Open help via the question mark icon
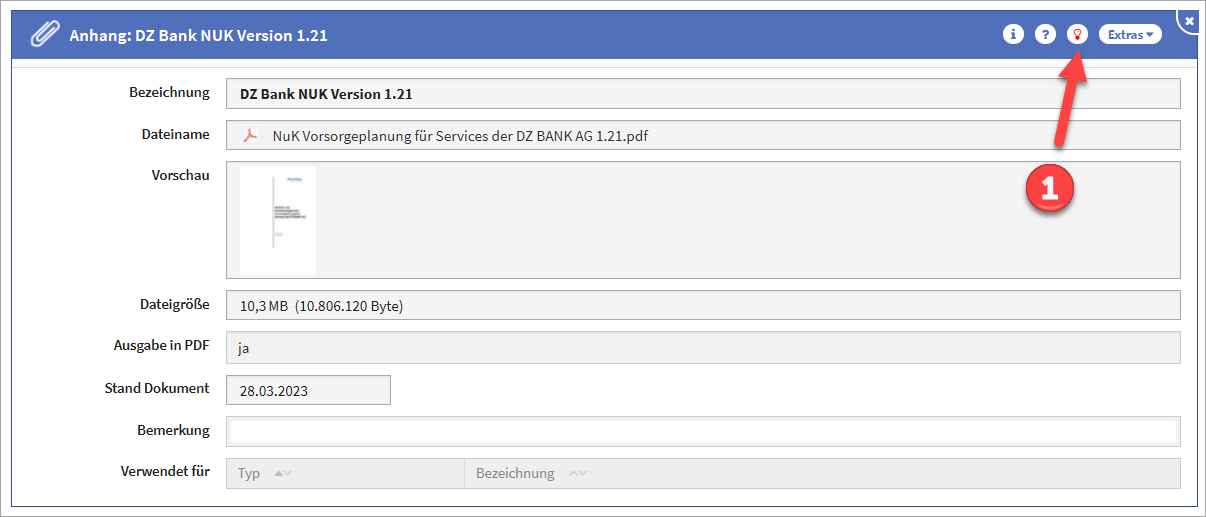The image size is (1206, 517). coord(1045,35)
